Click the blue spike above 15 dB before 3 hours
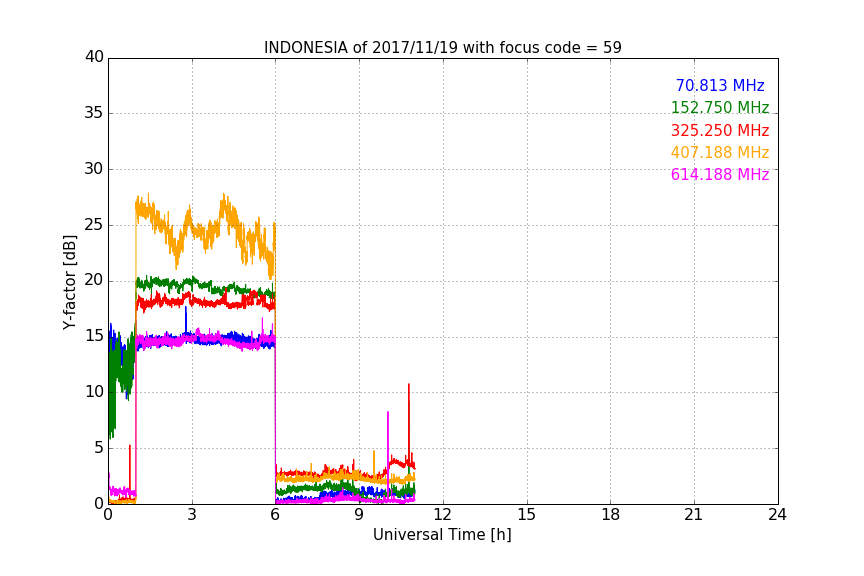The image size is (864, 576). coord(186,308)
